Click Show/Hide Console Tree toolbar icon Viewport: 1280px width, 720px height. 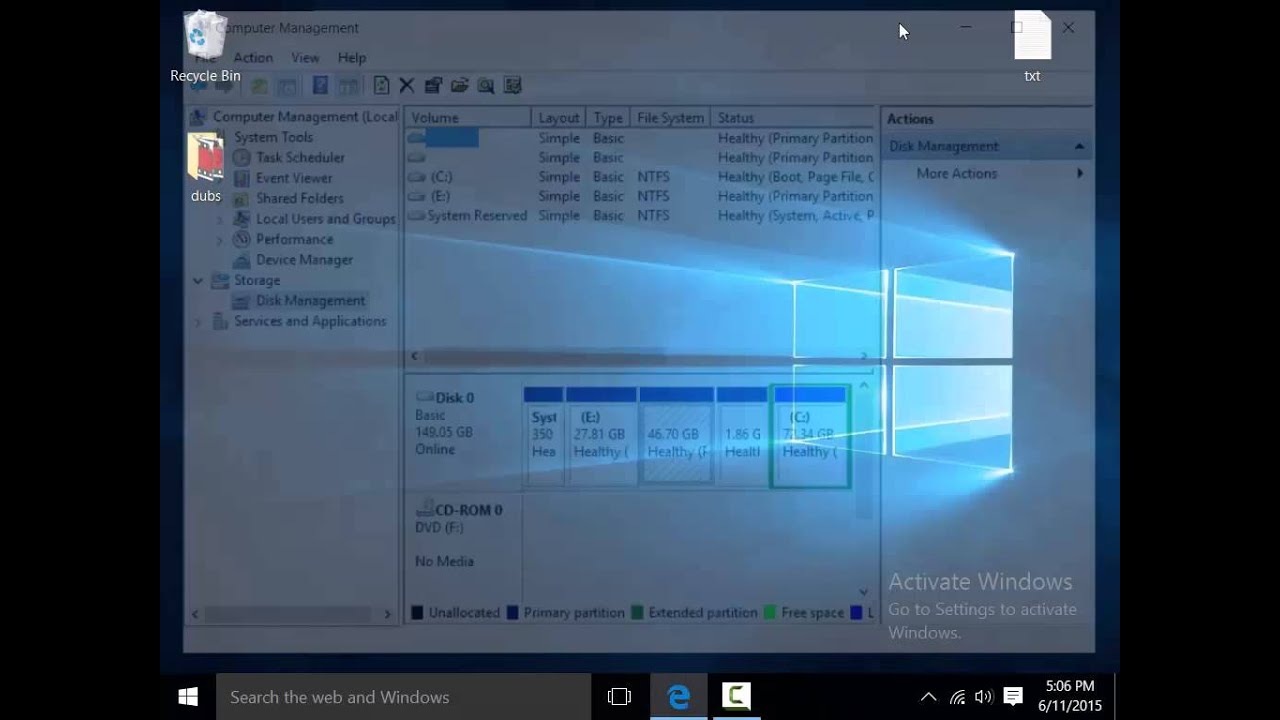coord(287,86)
